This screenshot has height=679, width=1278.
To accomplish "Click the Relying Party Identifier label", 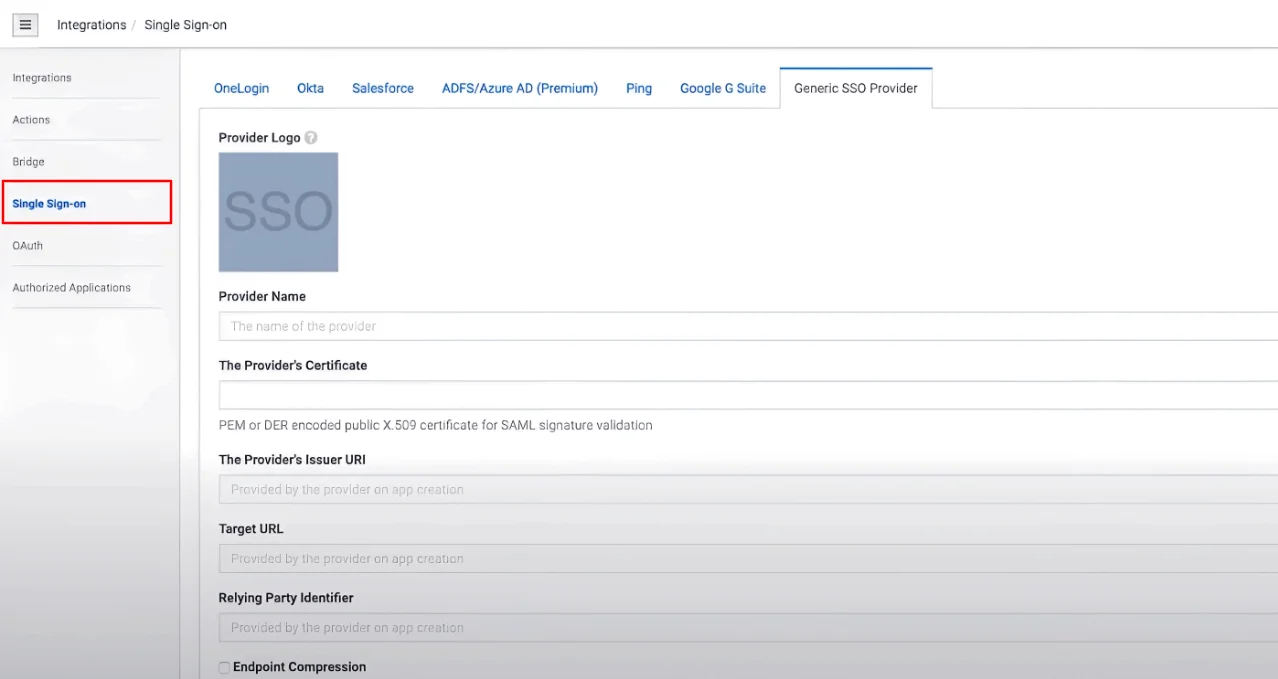I will (x=286, y=598).
